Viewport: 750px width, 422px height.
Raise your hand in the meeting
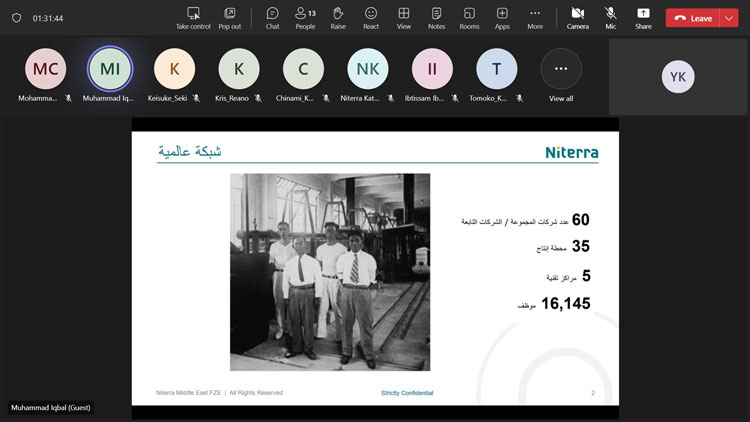338,17
